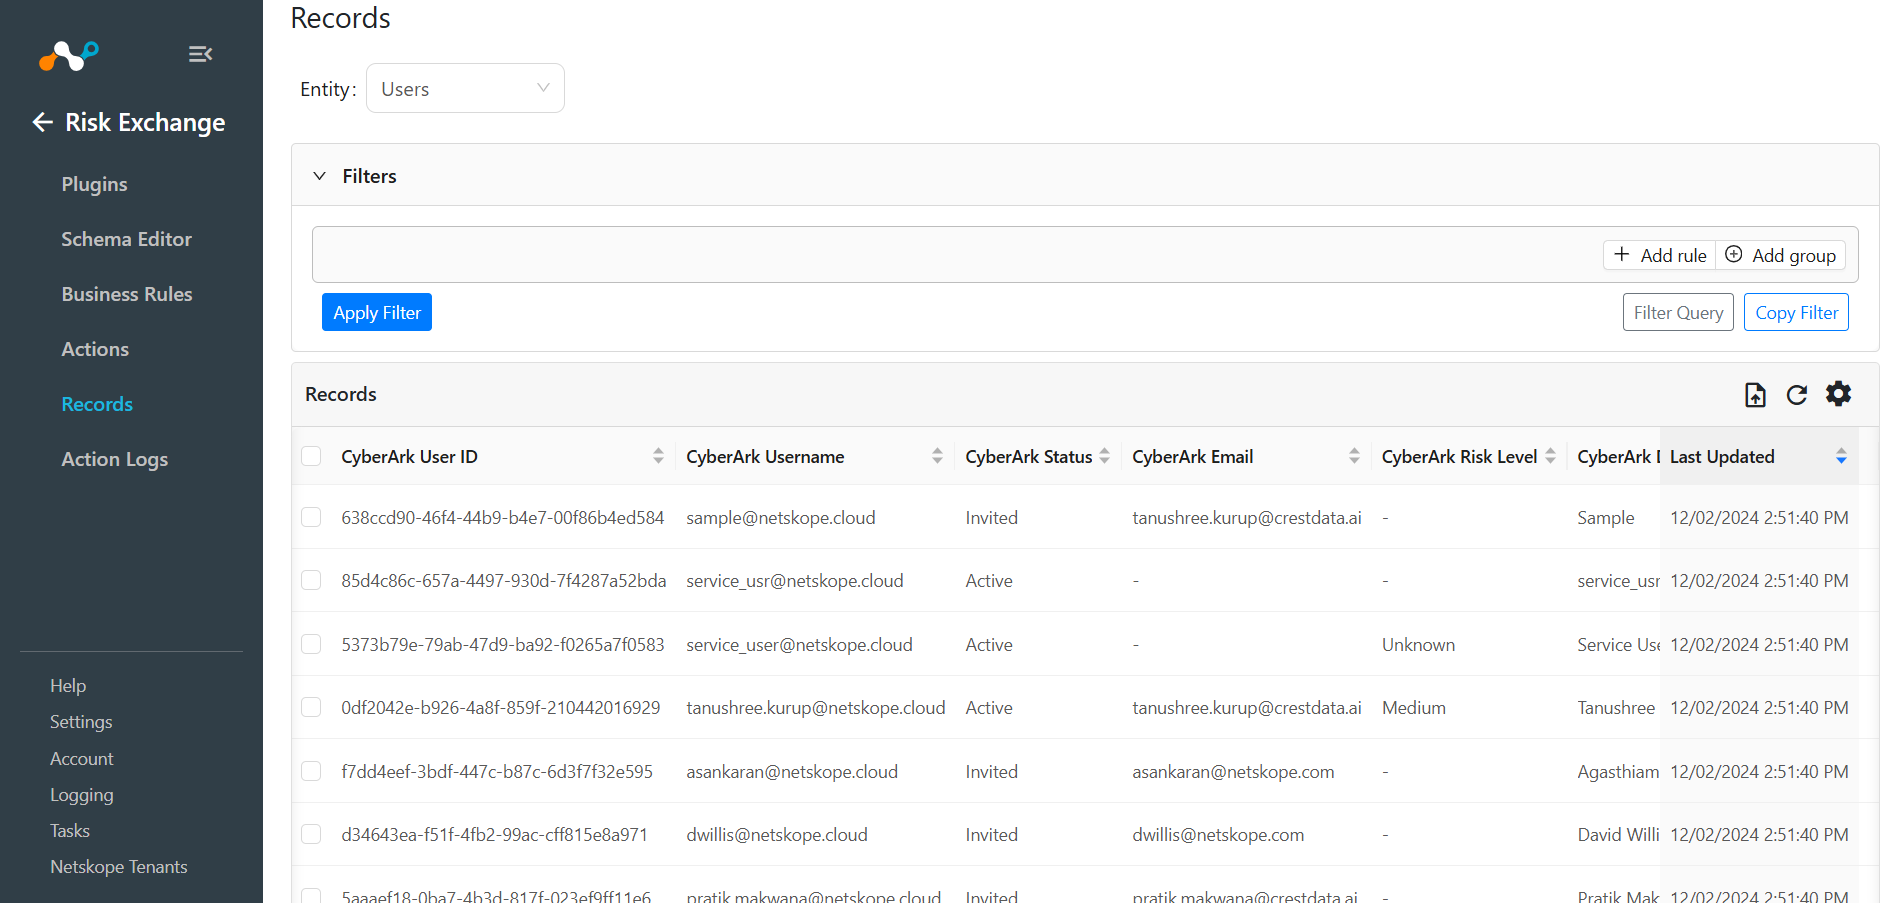Select row with dwillis@netskope.cloud
The image size is (1895, 903).
pos(311,834)
